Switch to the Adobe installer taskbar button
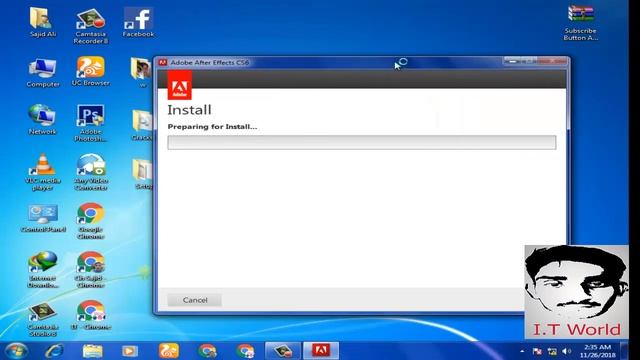The height and width of the screenshot is (360, 640). pyautogui.click(x=321, y=351)
